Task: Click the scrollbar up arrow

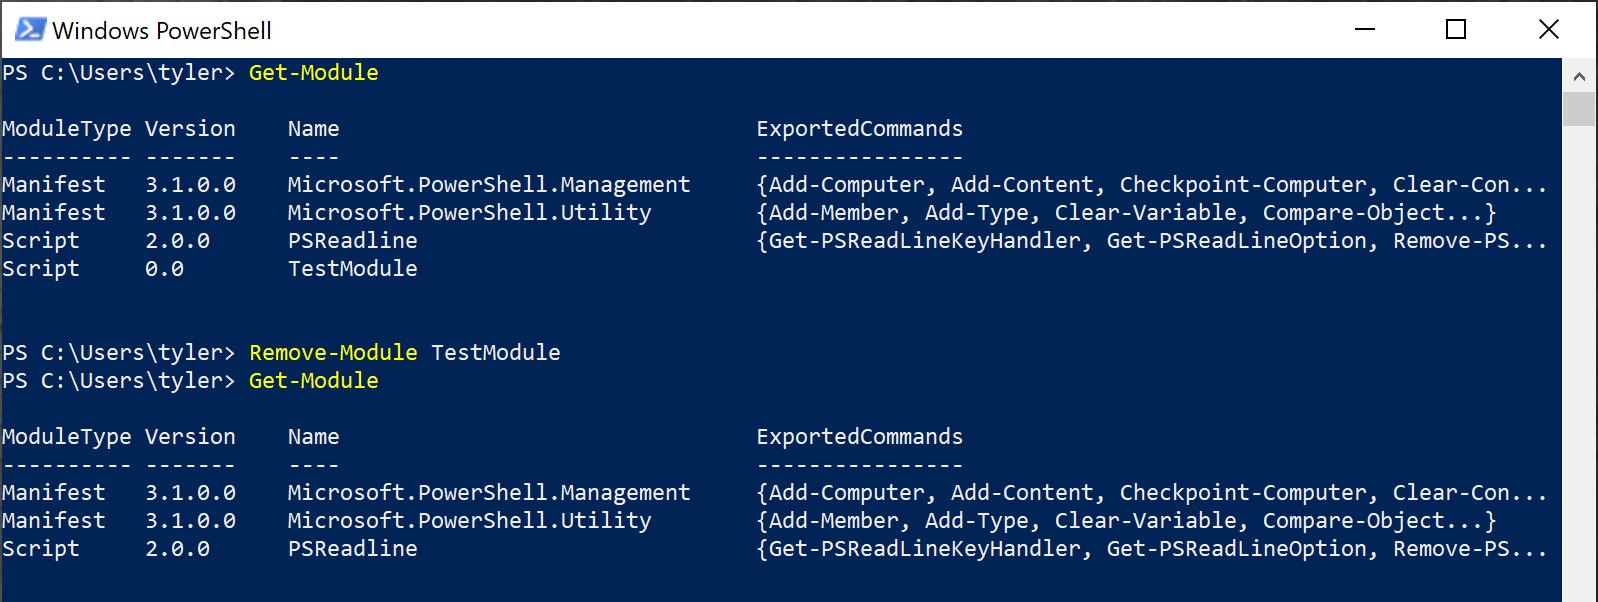Action: point(1581,76)
